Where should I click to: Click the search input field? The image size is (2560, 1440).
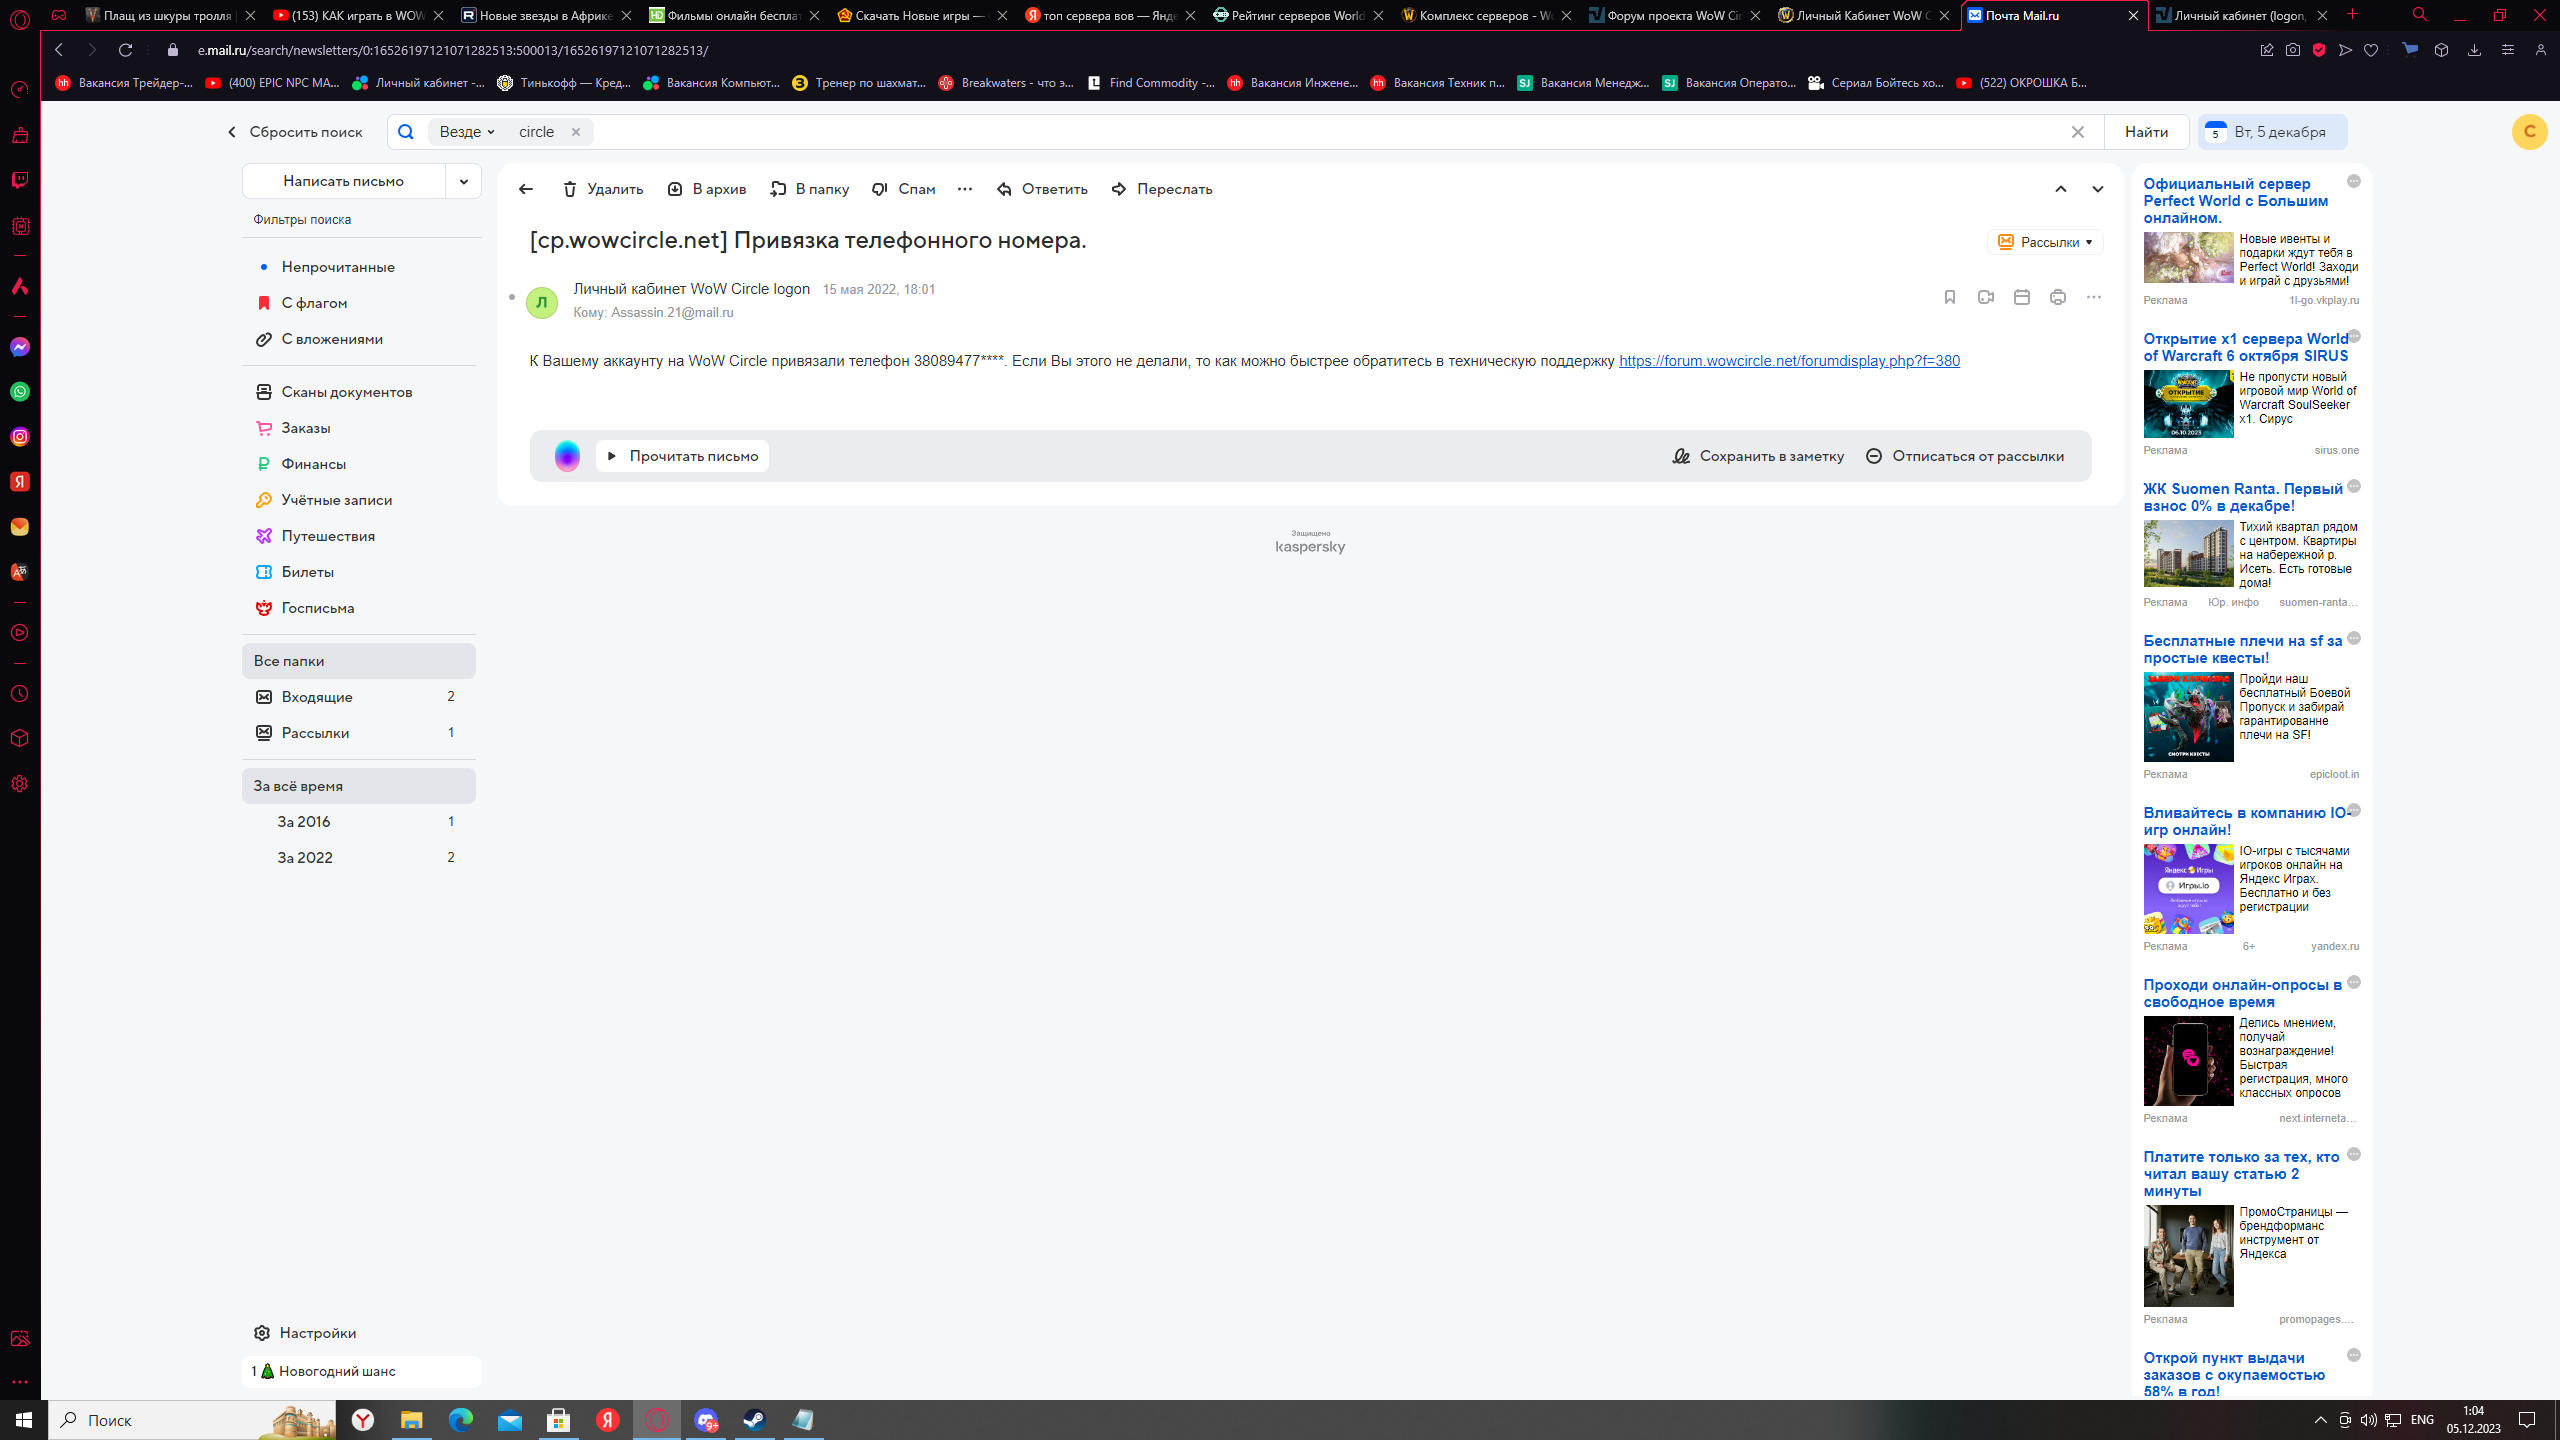pyautogui.click(x=1300, y=132)
